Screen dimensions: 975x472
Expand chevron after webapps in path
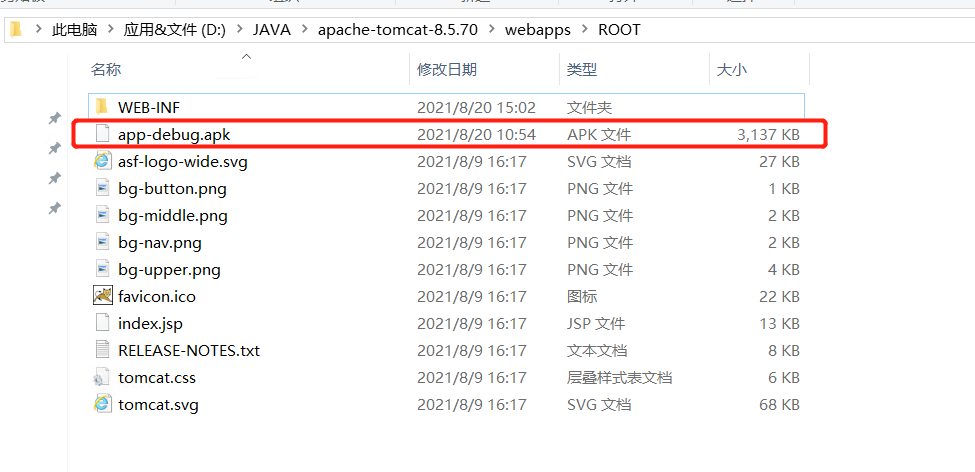point(585,30)
